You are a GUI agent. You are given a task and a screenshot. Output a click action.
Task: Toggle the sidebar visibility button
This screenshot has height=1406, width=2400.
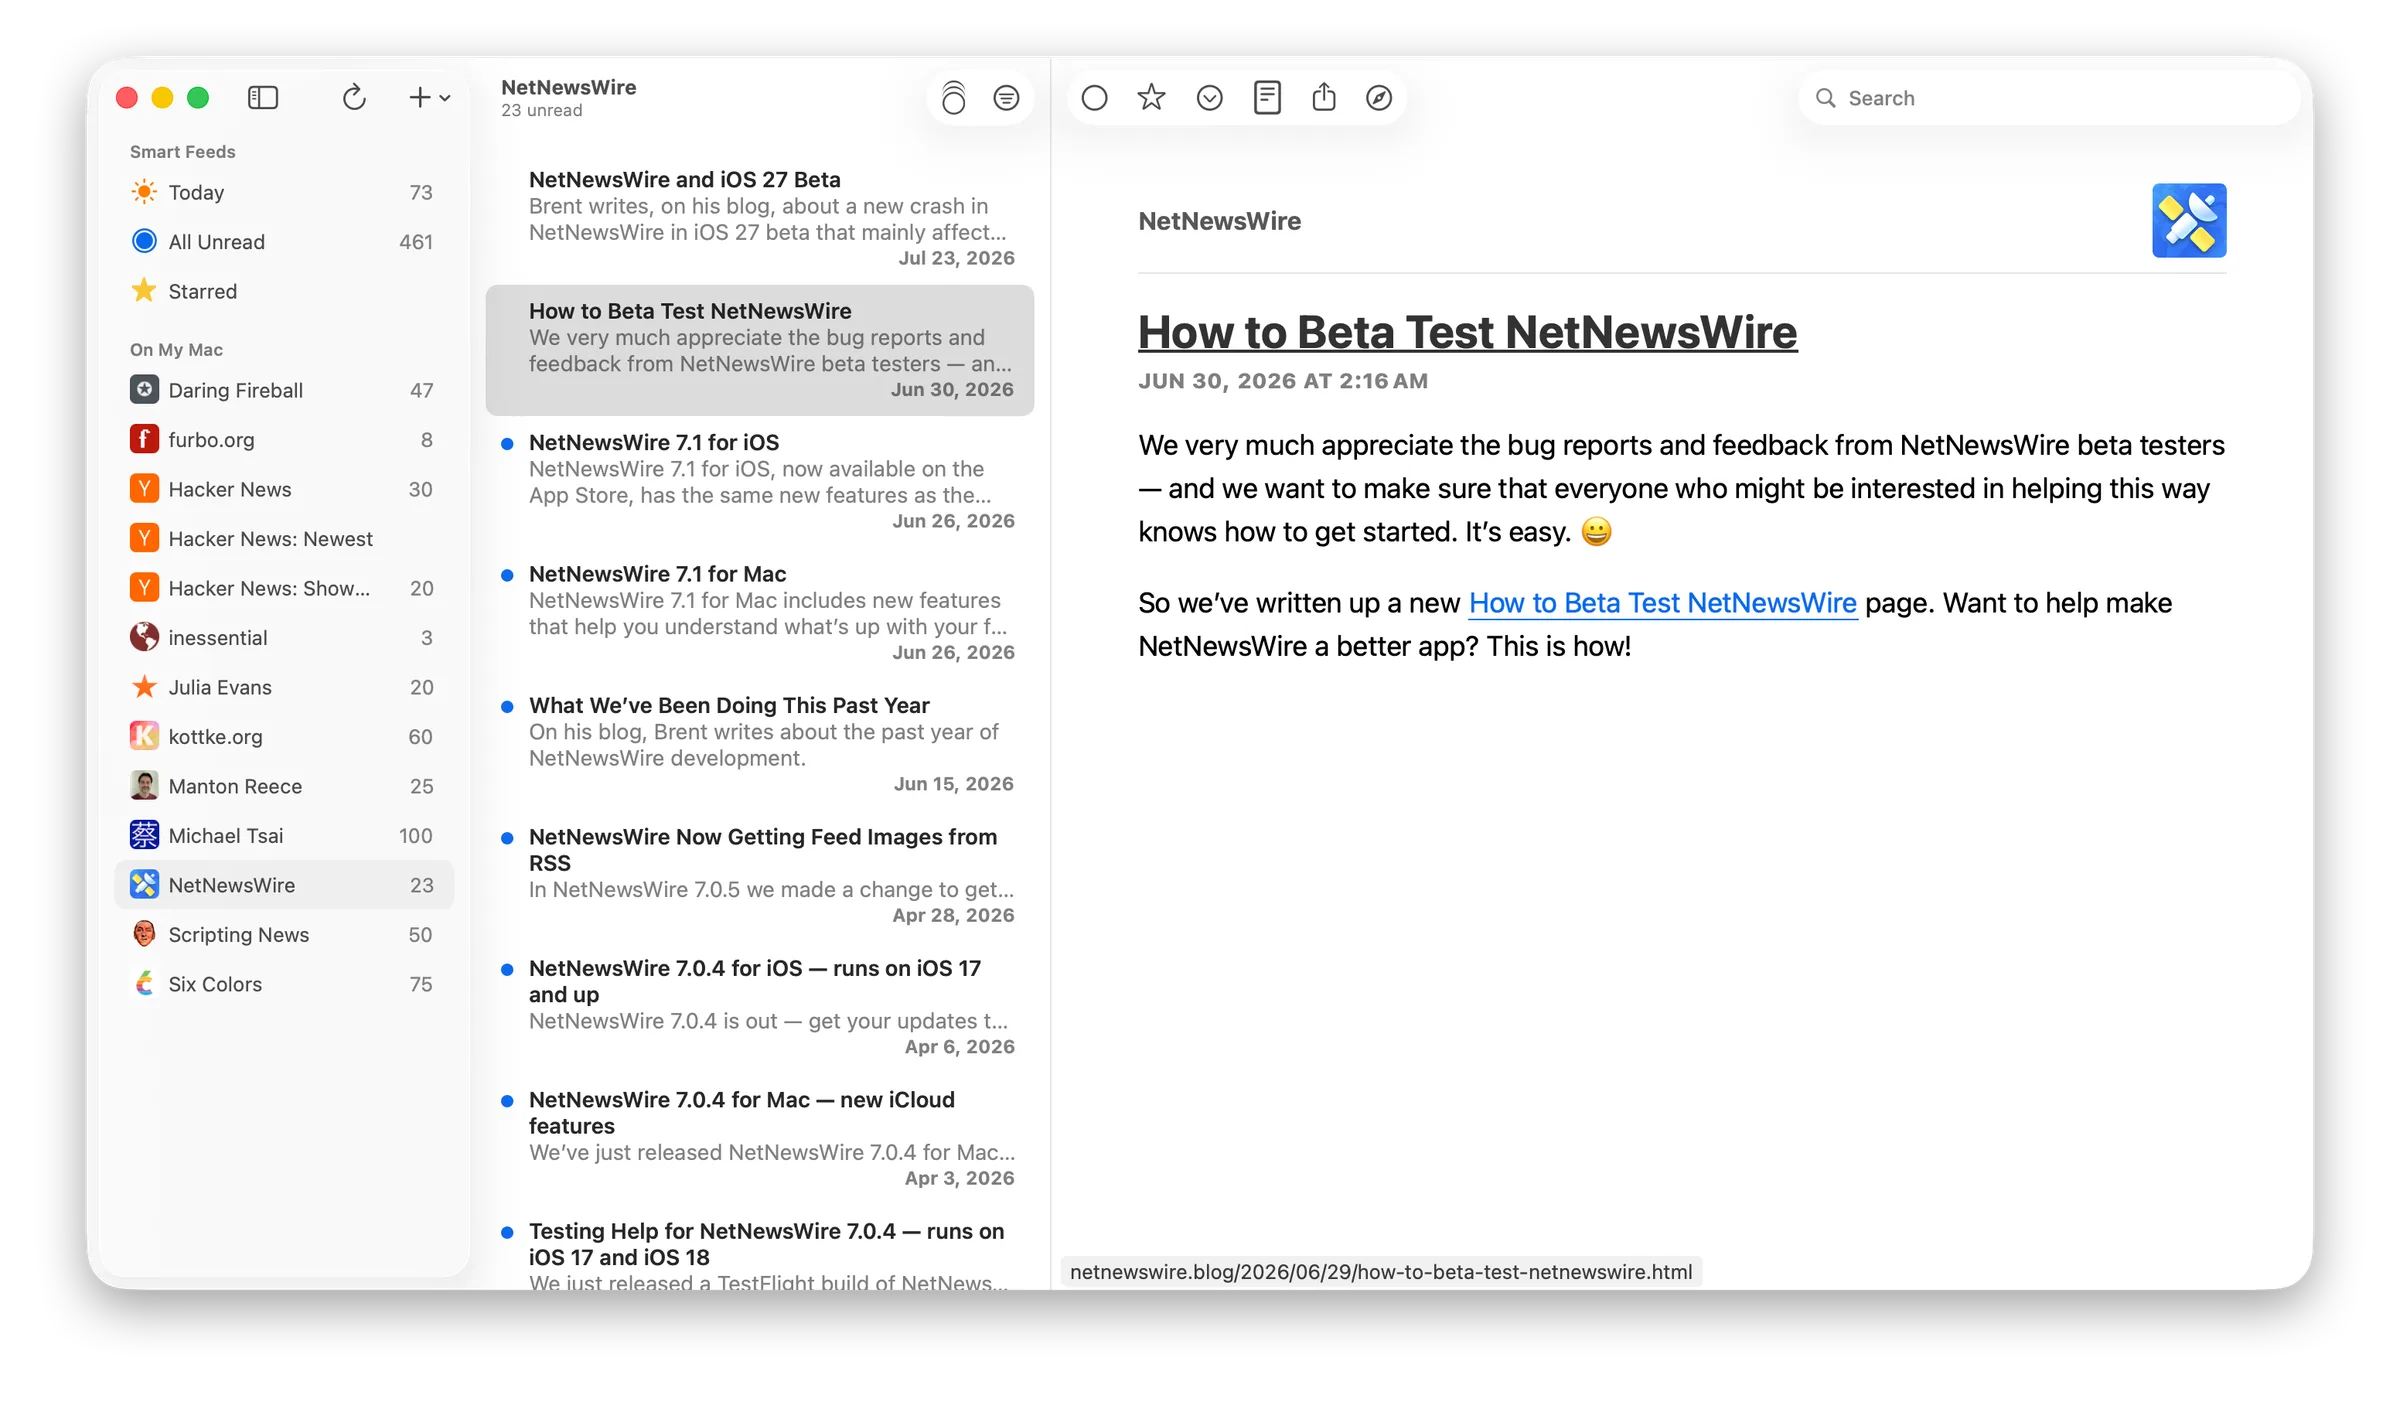(263, 97)
